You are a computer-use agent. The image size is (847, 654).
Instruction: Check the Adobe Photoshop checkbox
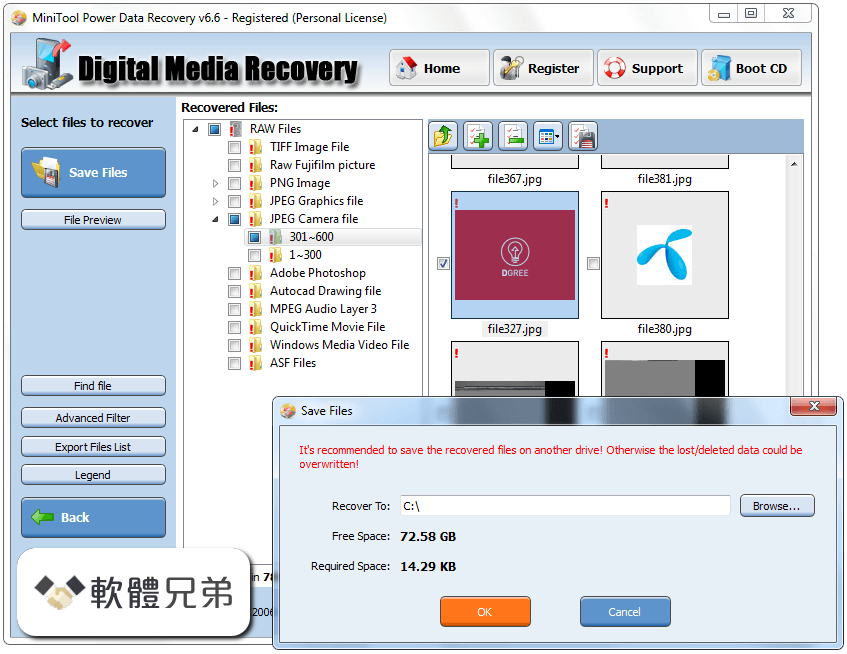pos(234,273)
